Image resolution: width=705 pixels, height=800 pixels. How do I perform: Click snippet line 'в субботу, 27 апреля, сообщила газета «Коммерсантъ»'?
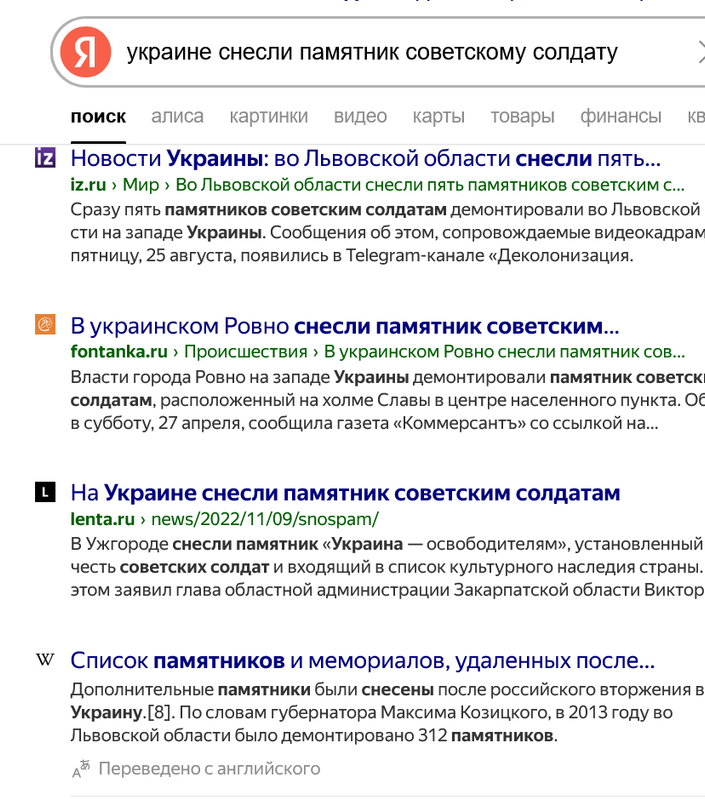click(x=298, y=423)
